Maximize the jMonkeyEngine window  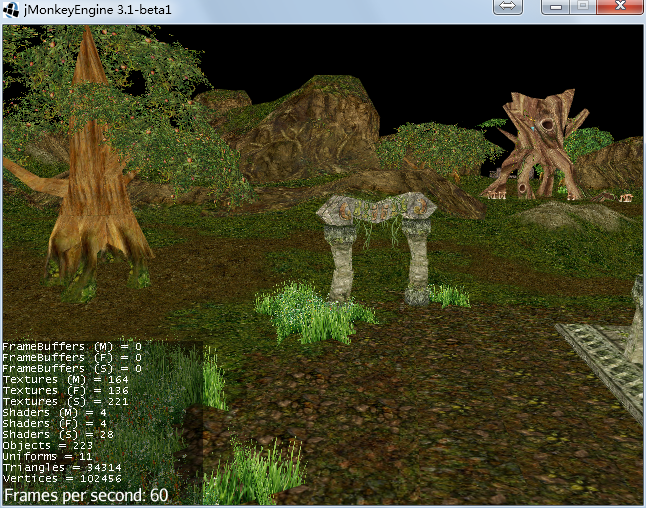(x=583, y=7)
